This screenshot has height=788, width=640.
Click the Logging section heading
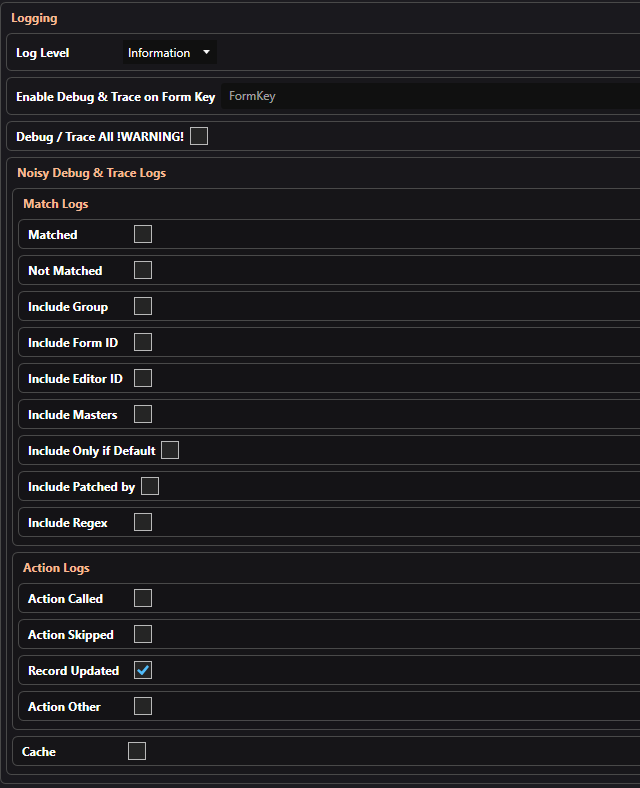(34, 18)
